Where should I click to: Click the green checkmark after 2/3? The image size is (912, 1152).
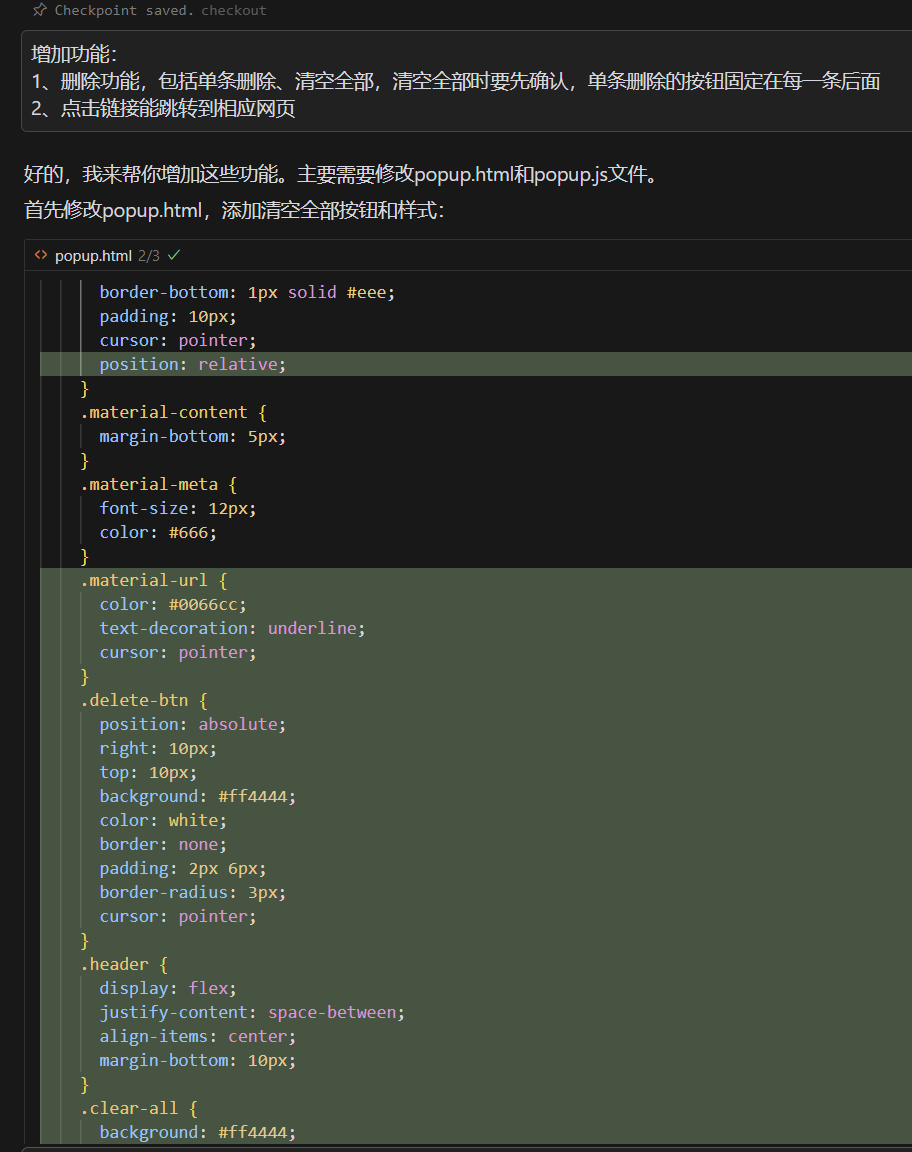click(174, 255)
